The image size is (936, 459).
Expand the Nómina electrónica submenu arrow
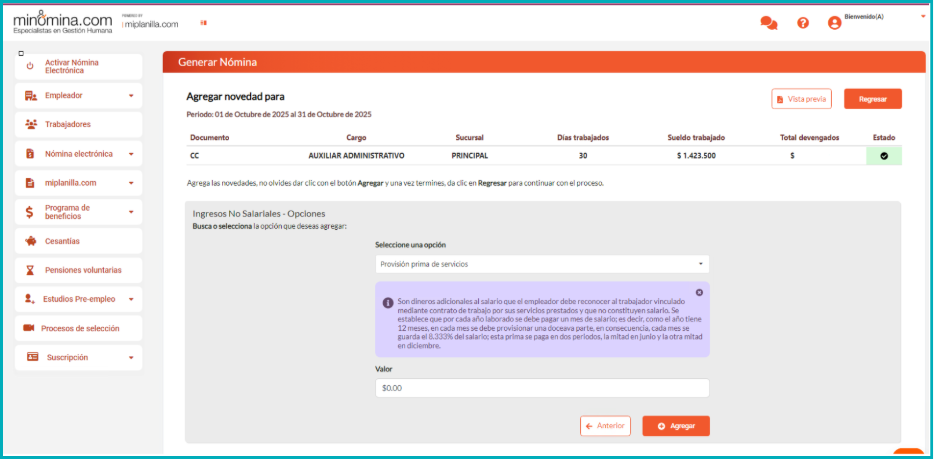(x=131, y=154)
